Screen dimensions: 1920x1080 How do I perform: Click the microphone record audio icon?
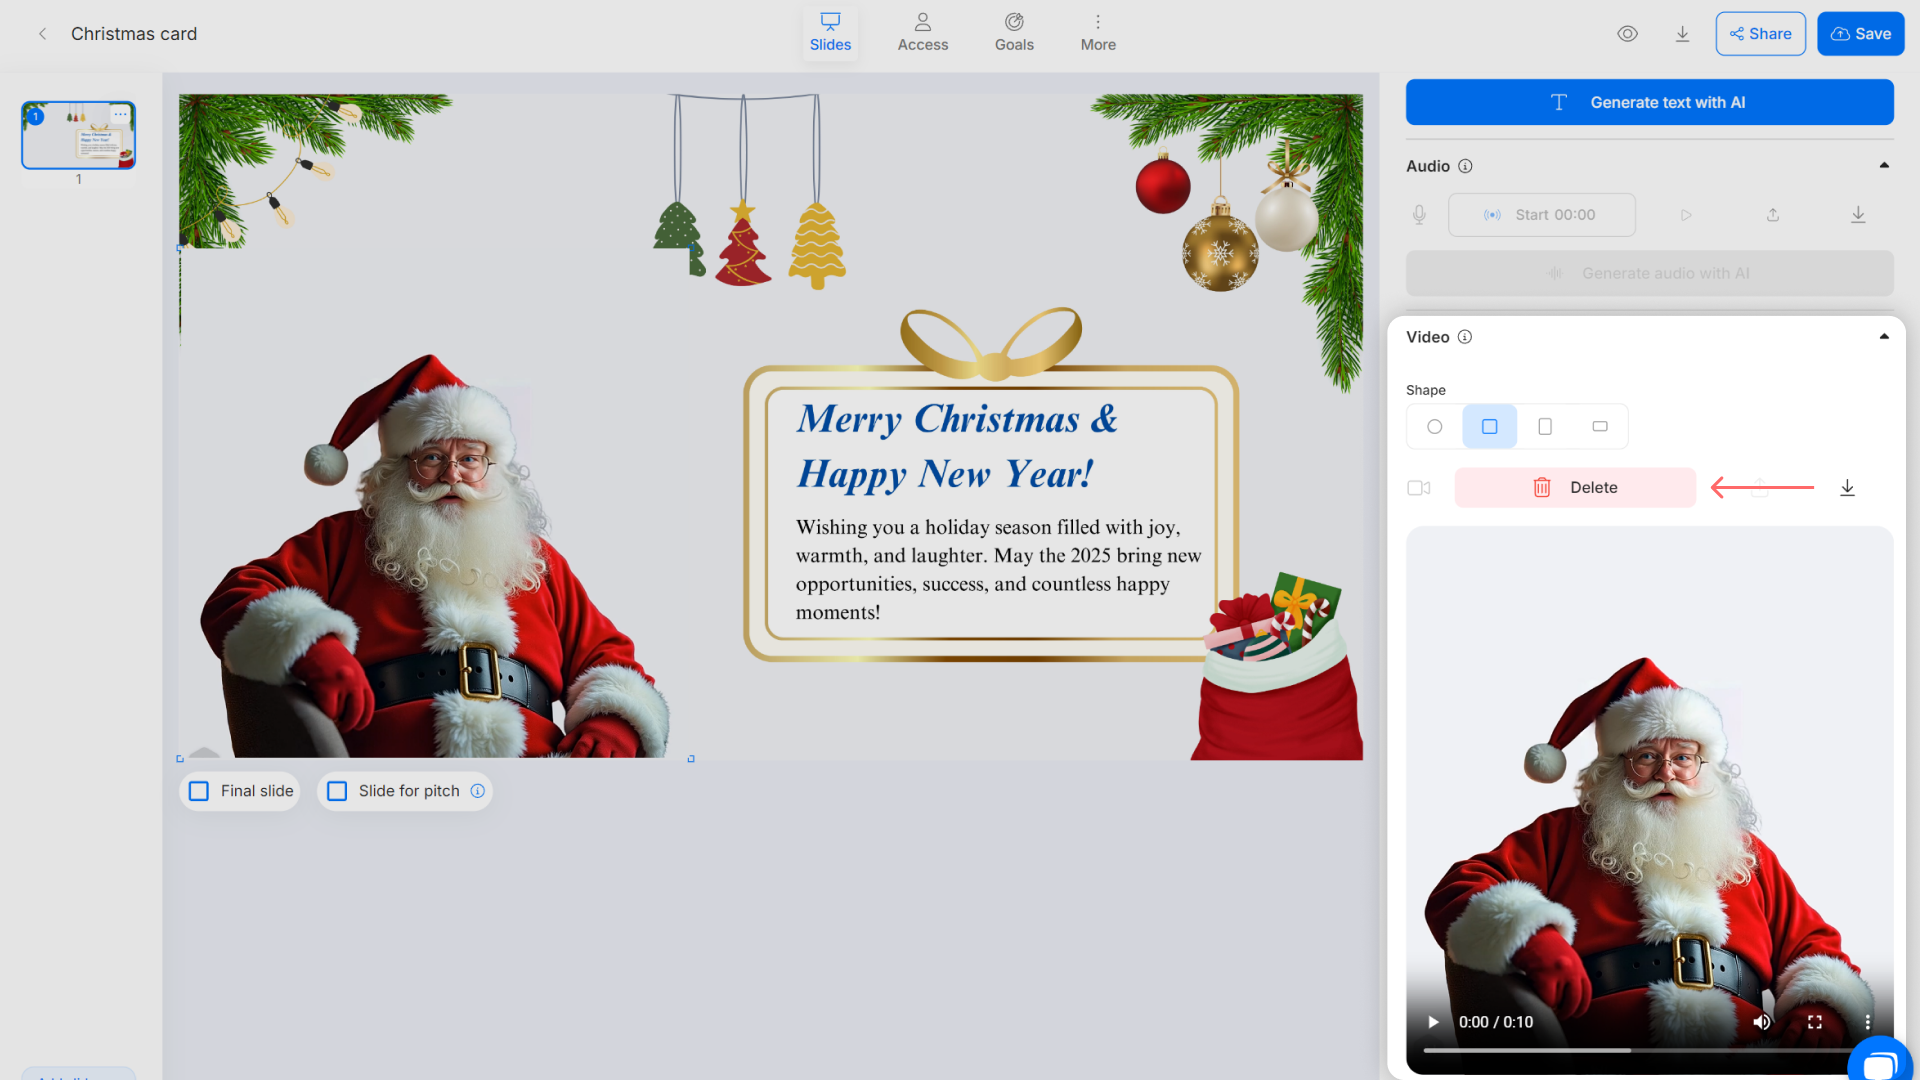[x=1419, y=215]
